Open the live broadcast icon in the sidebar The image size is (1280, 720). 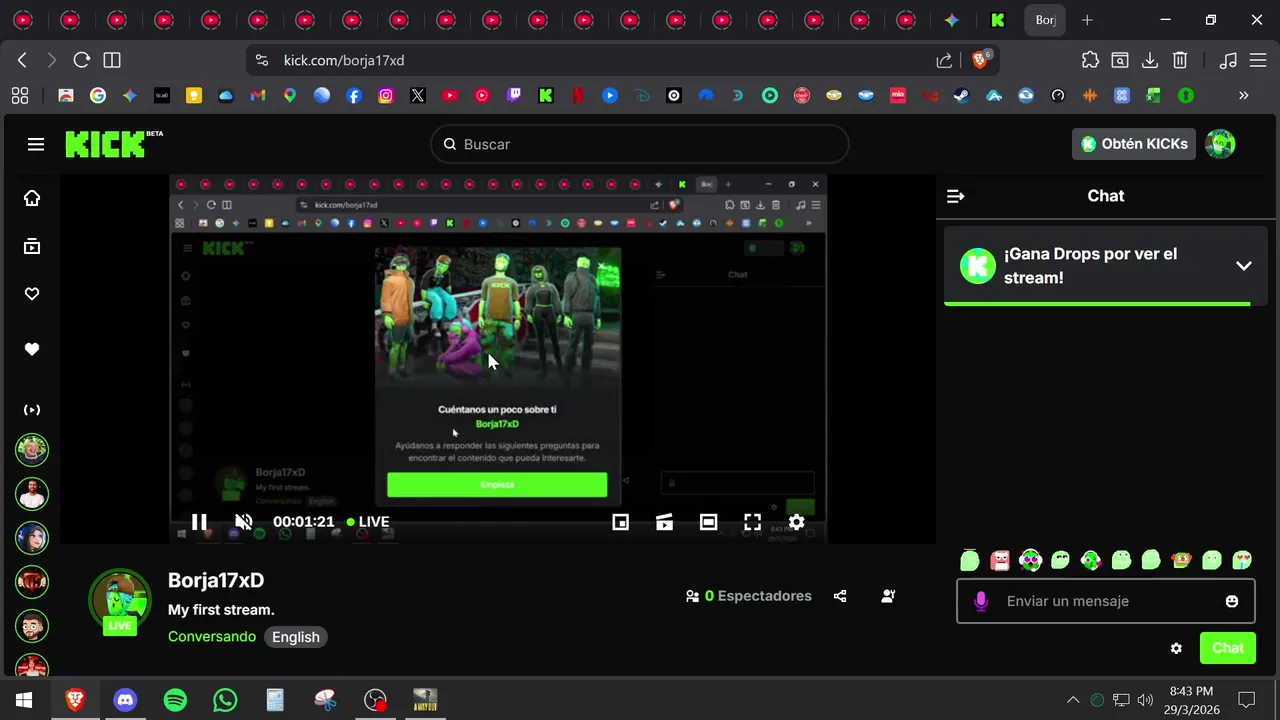click(x=32, y=410)
